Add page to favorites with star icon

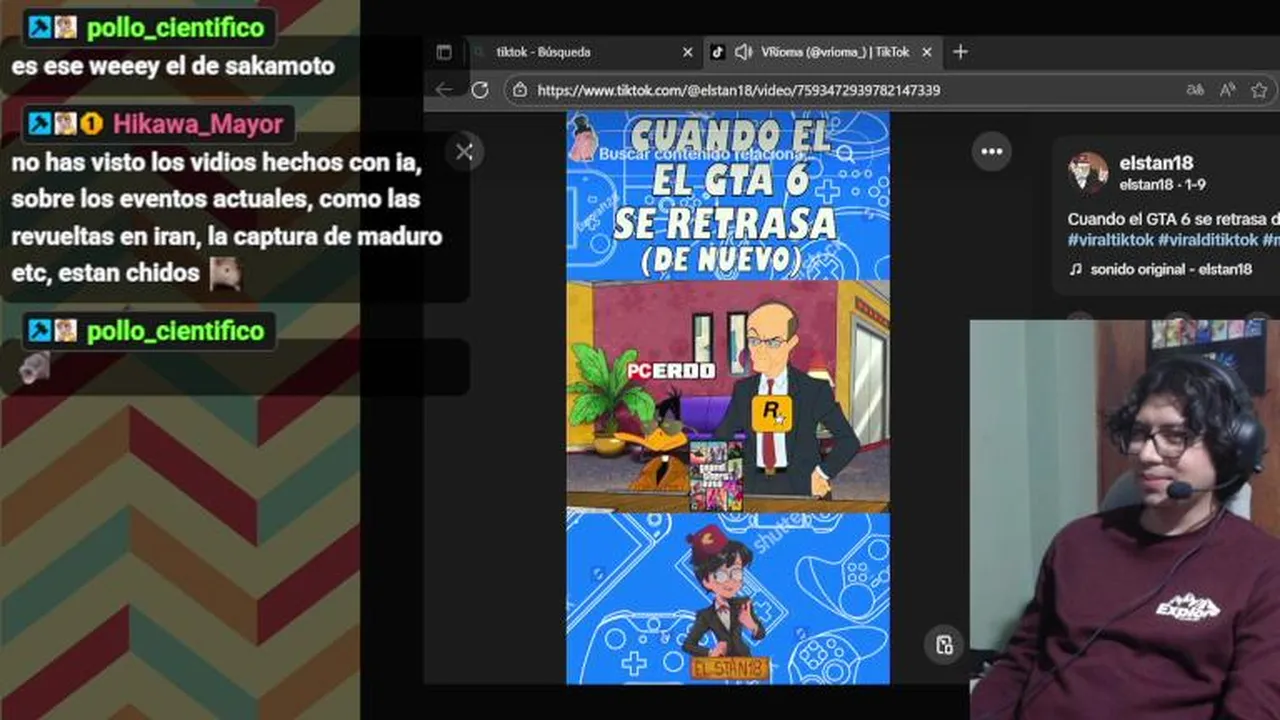(1259, 90)
